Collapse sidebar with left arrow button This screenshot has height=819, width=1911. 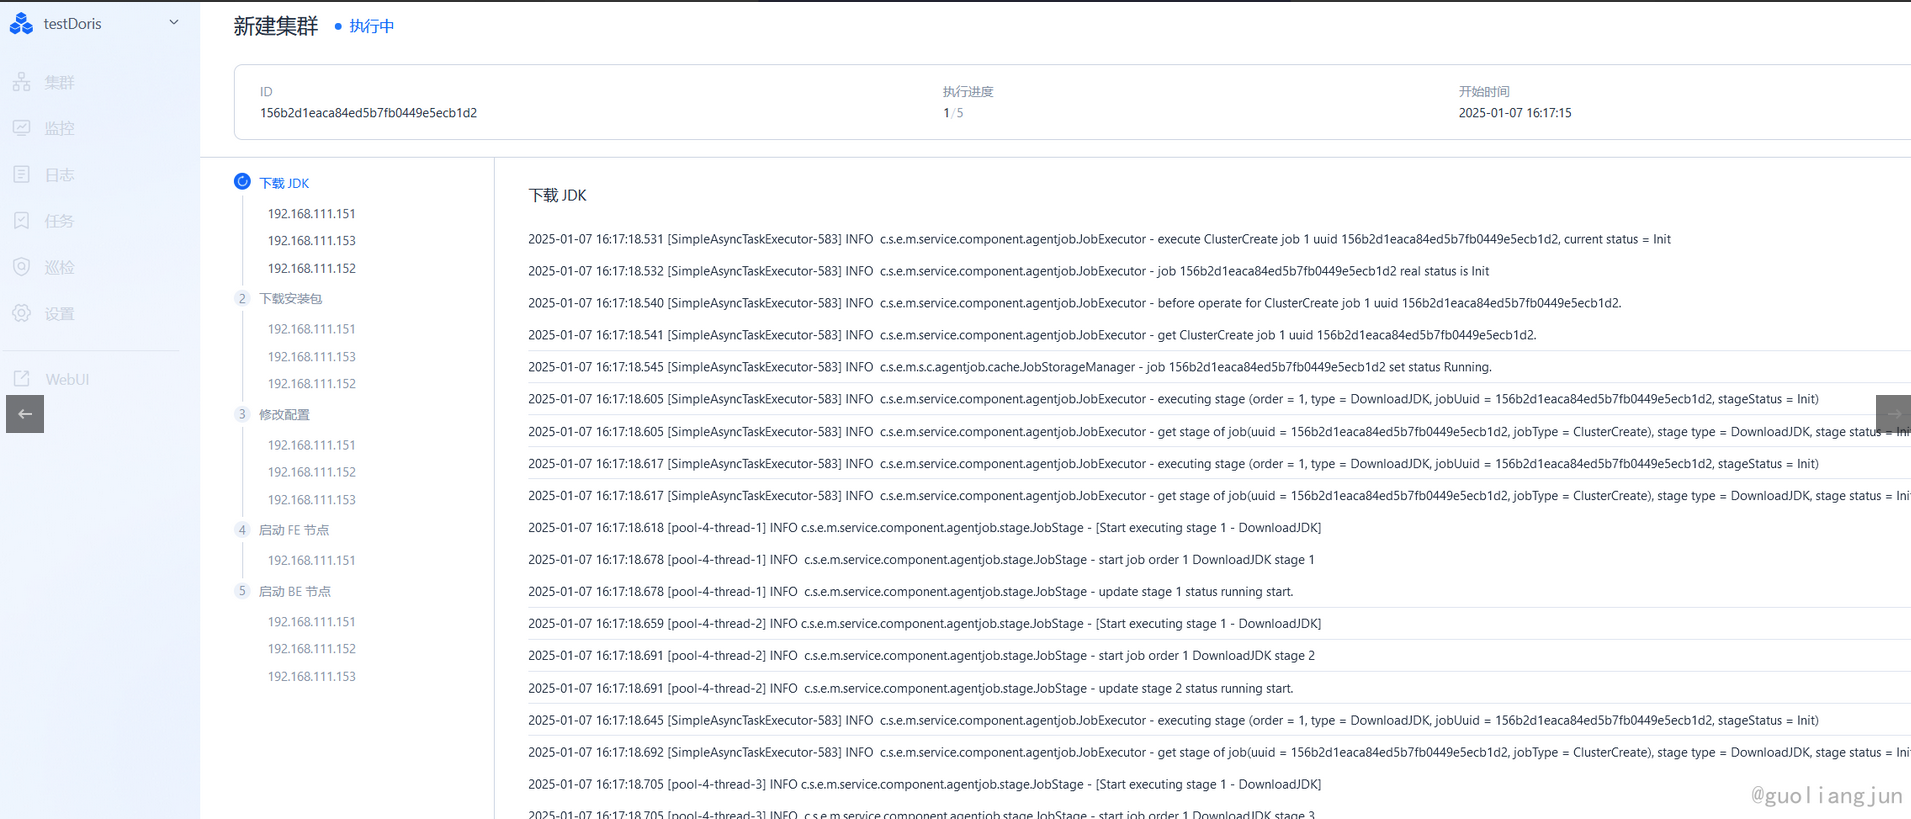point(25,414)
